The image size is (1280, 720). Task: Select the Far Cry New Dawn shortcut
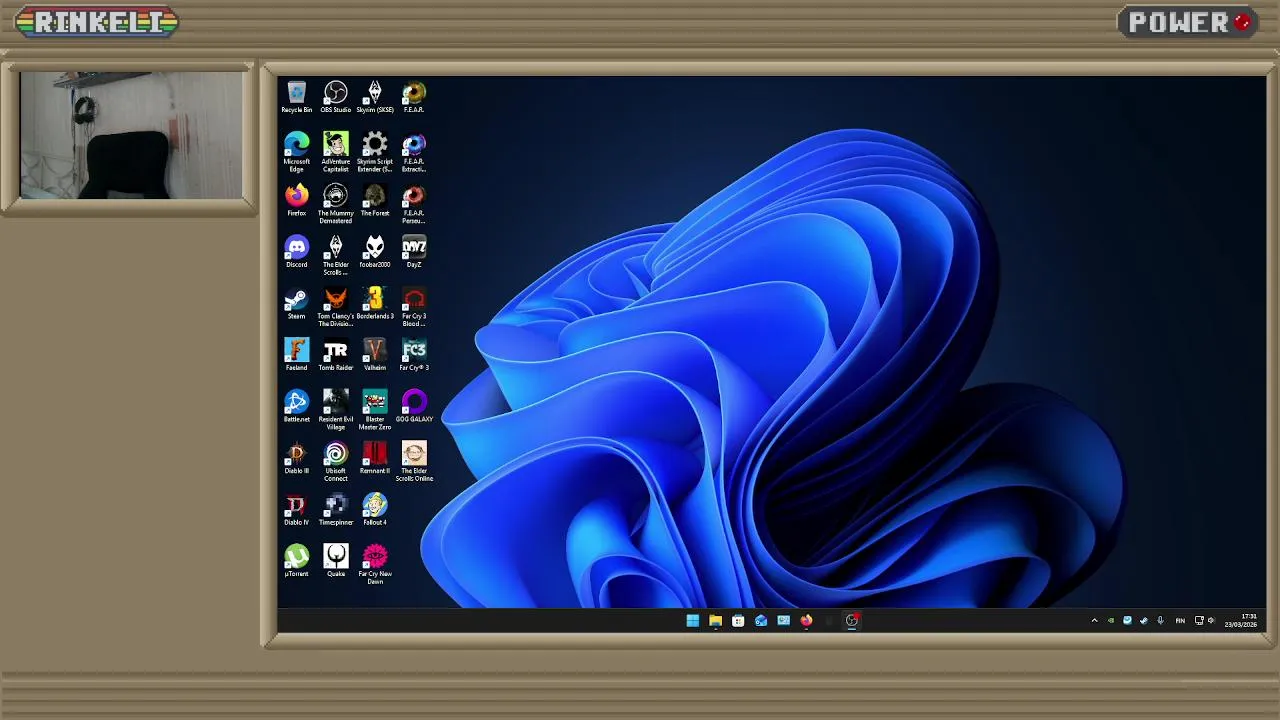pos(375,565)
